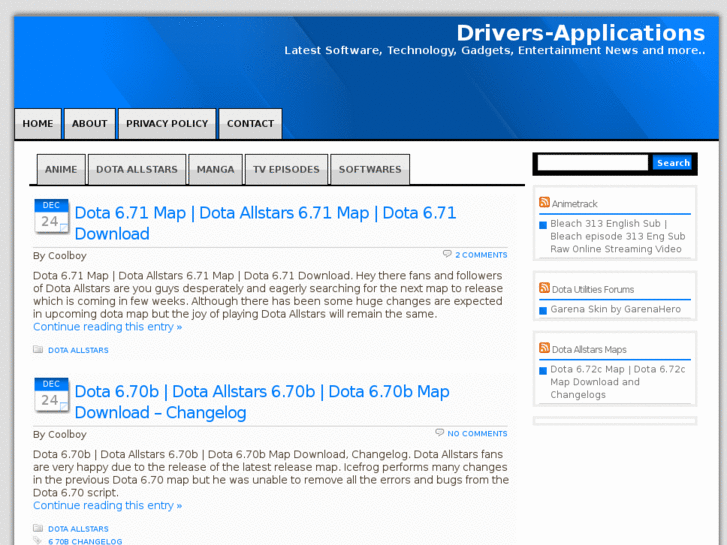727x545 pixels.
Task: Select the Dota Allstars category tab
Action: pos(137,169)
